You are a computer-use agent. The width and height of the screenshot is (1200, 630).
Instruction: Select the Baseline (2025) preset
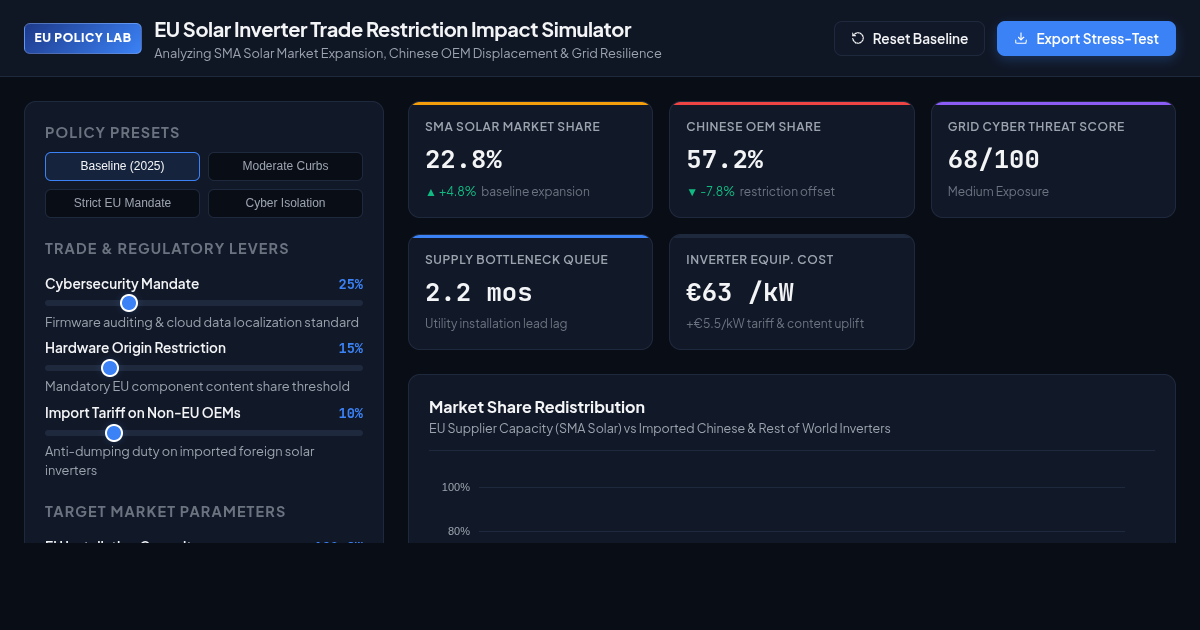[122, 166]
